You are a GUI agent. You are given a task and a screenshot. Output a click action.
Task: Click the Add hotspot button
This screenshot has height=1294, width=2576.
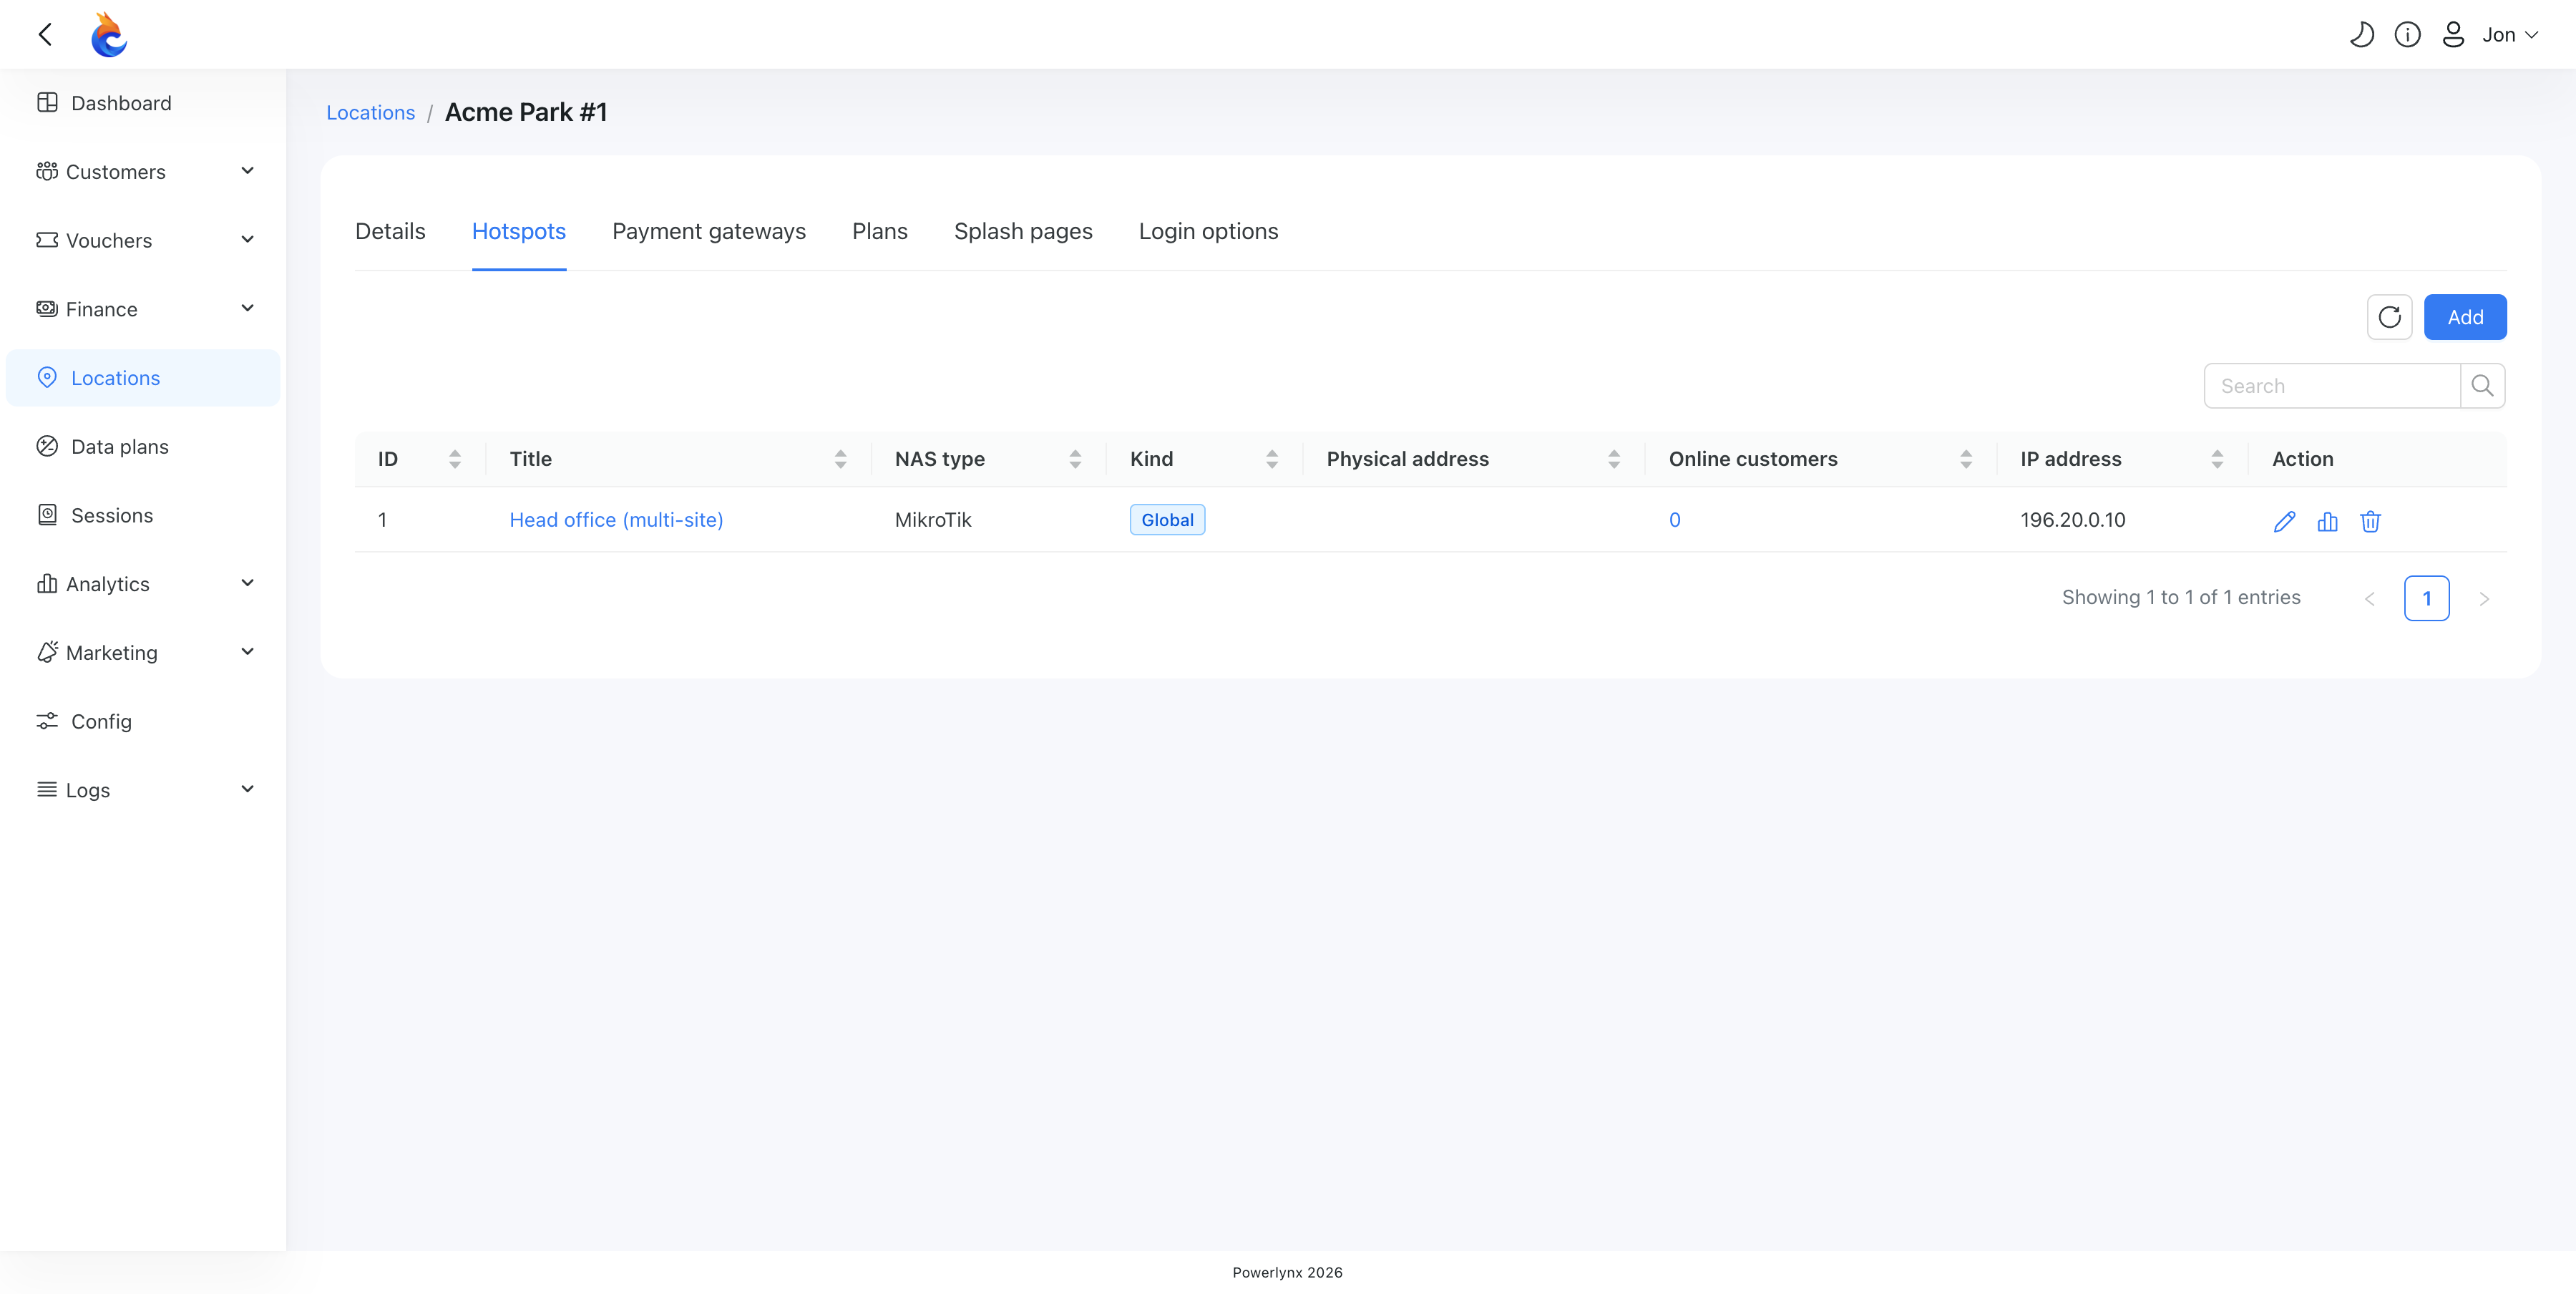[x=2465, y=317]
